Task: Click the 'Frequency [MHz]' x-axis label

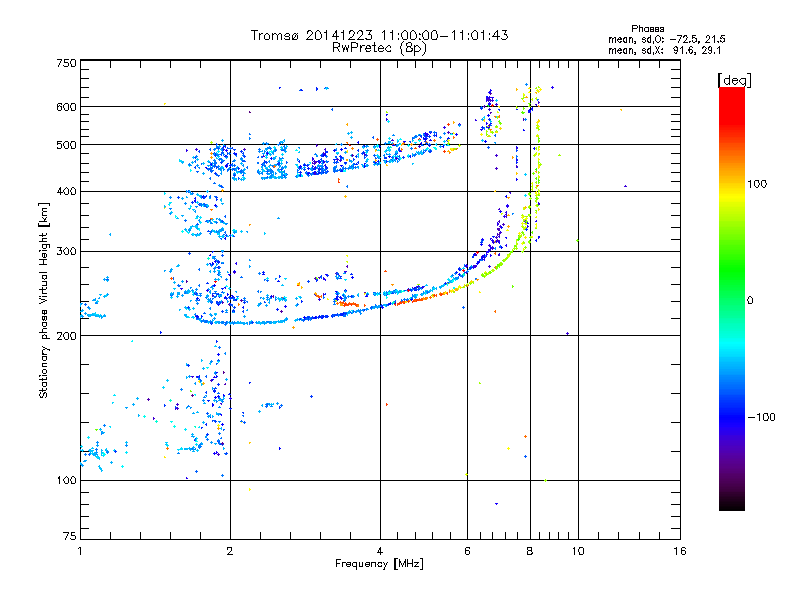Action: pos(379,564)
